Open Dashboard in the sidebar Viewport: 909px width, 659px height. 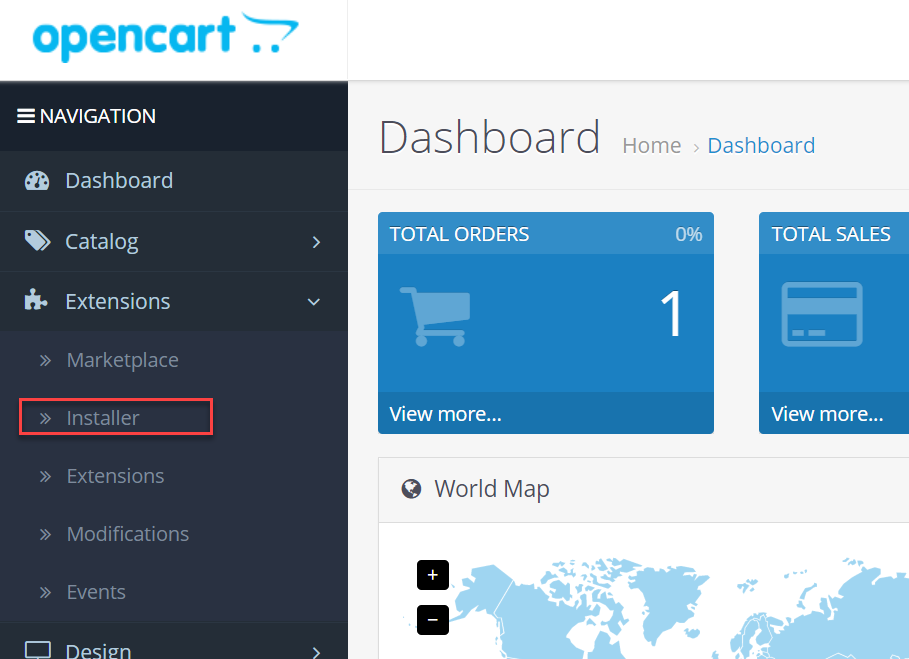[x=174, y=181]
